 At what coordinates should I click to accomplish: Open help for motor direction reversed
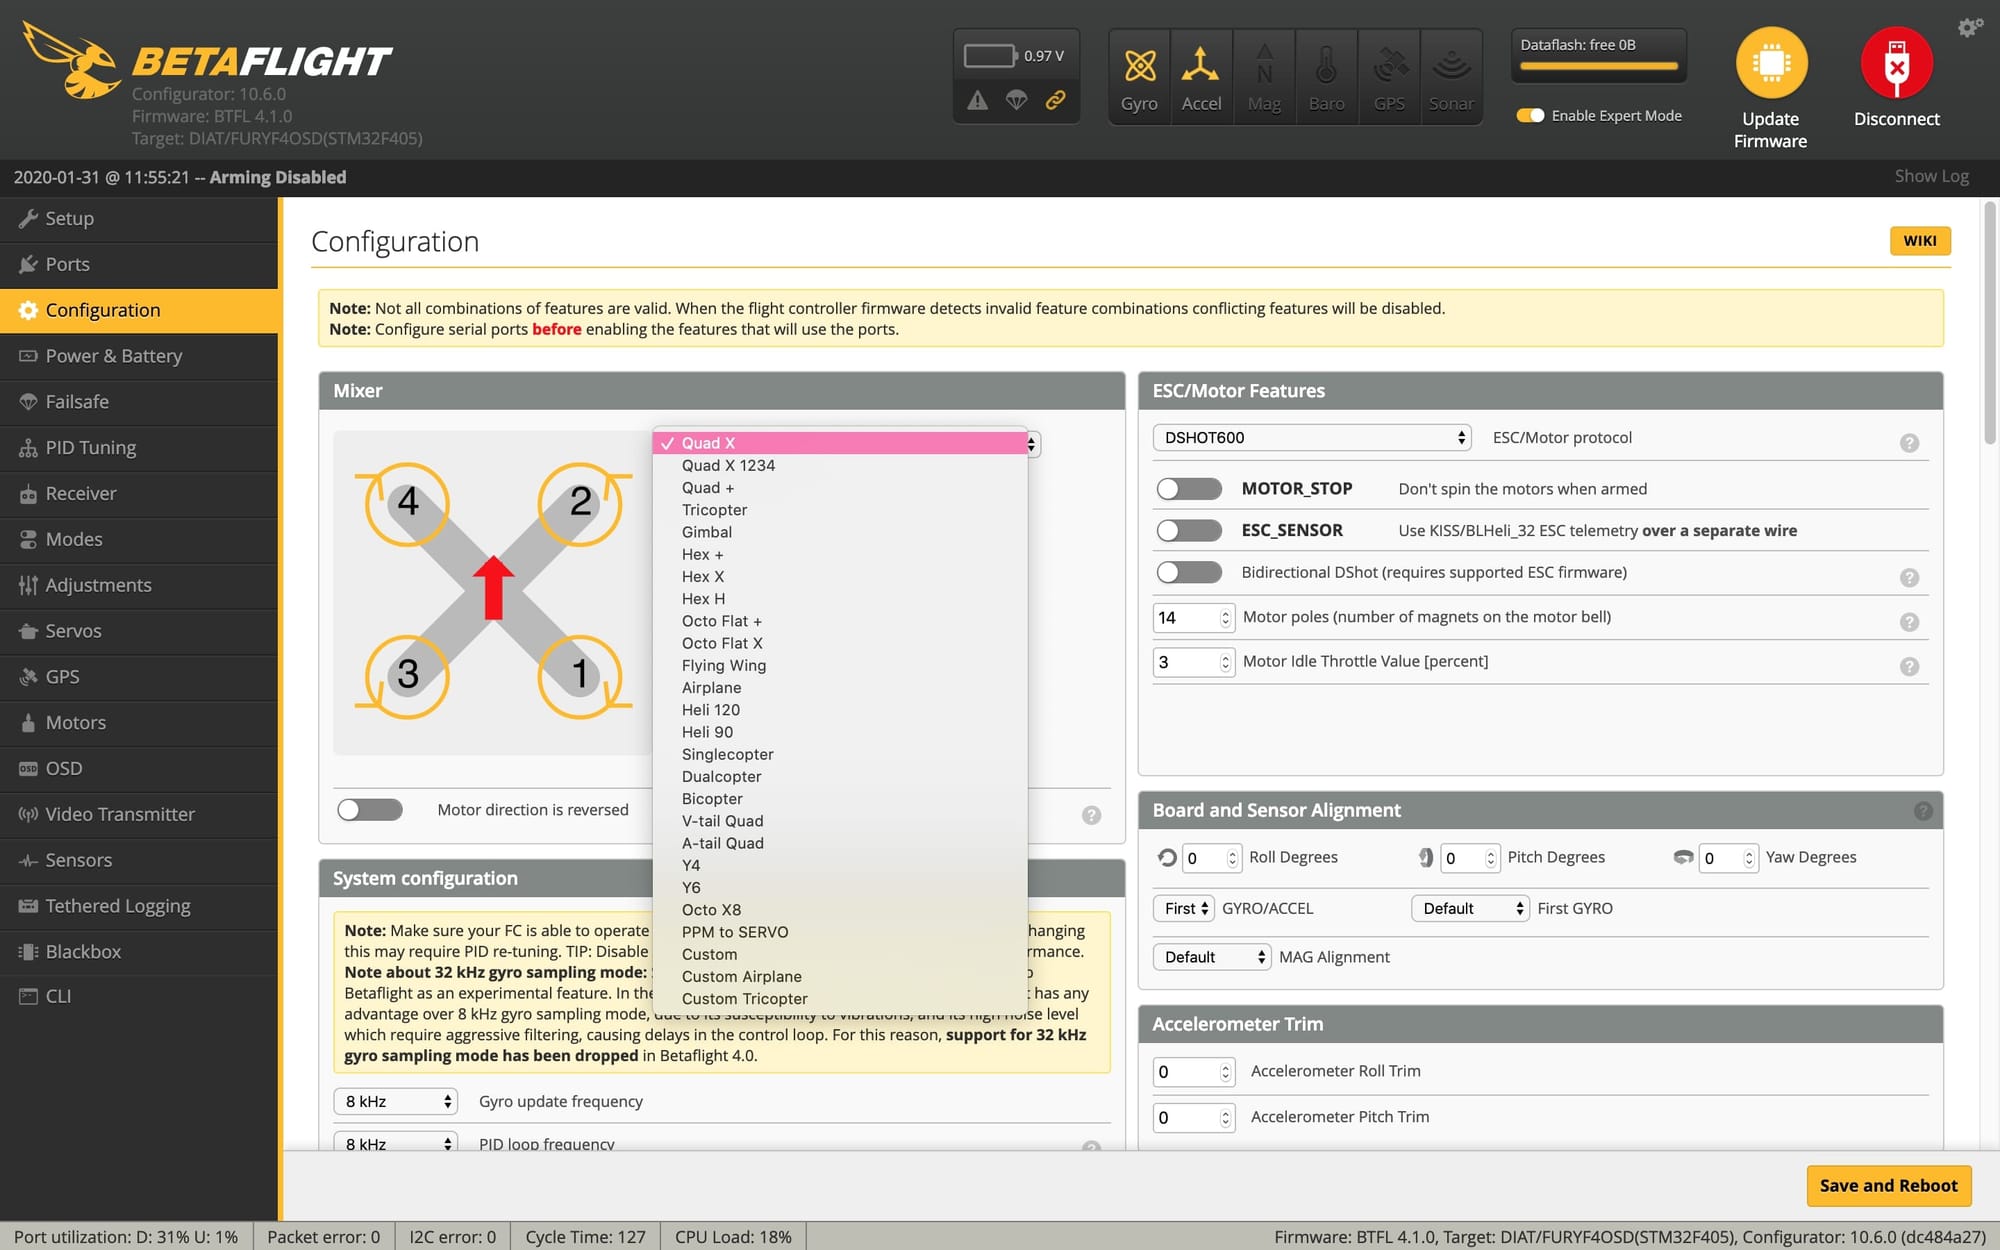coord(1091,815)
